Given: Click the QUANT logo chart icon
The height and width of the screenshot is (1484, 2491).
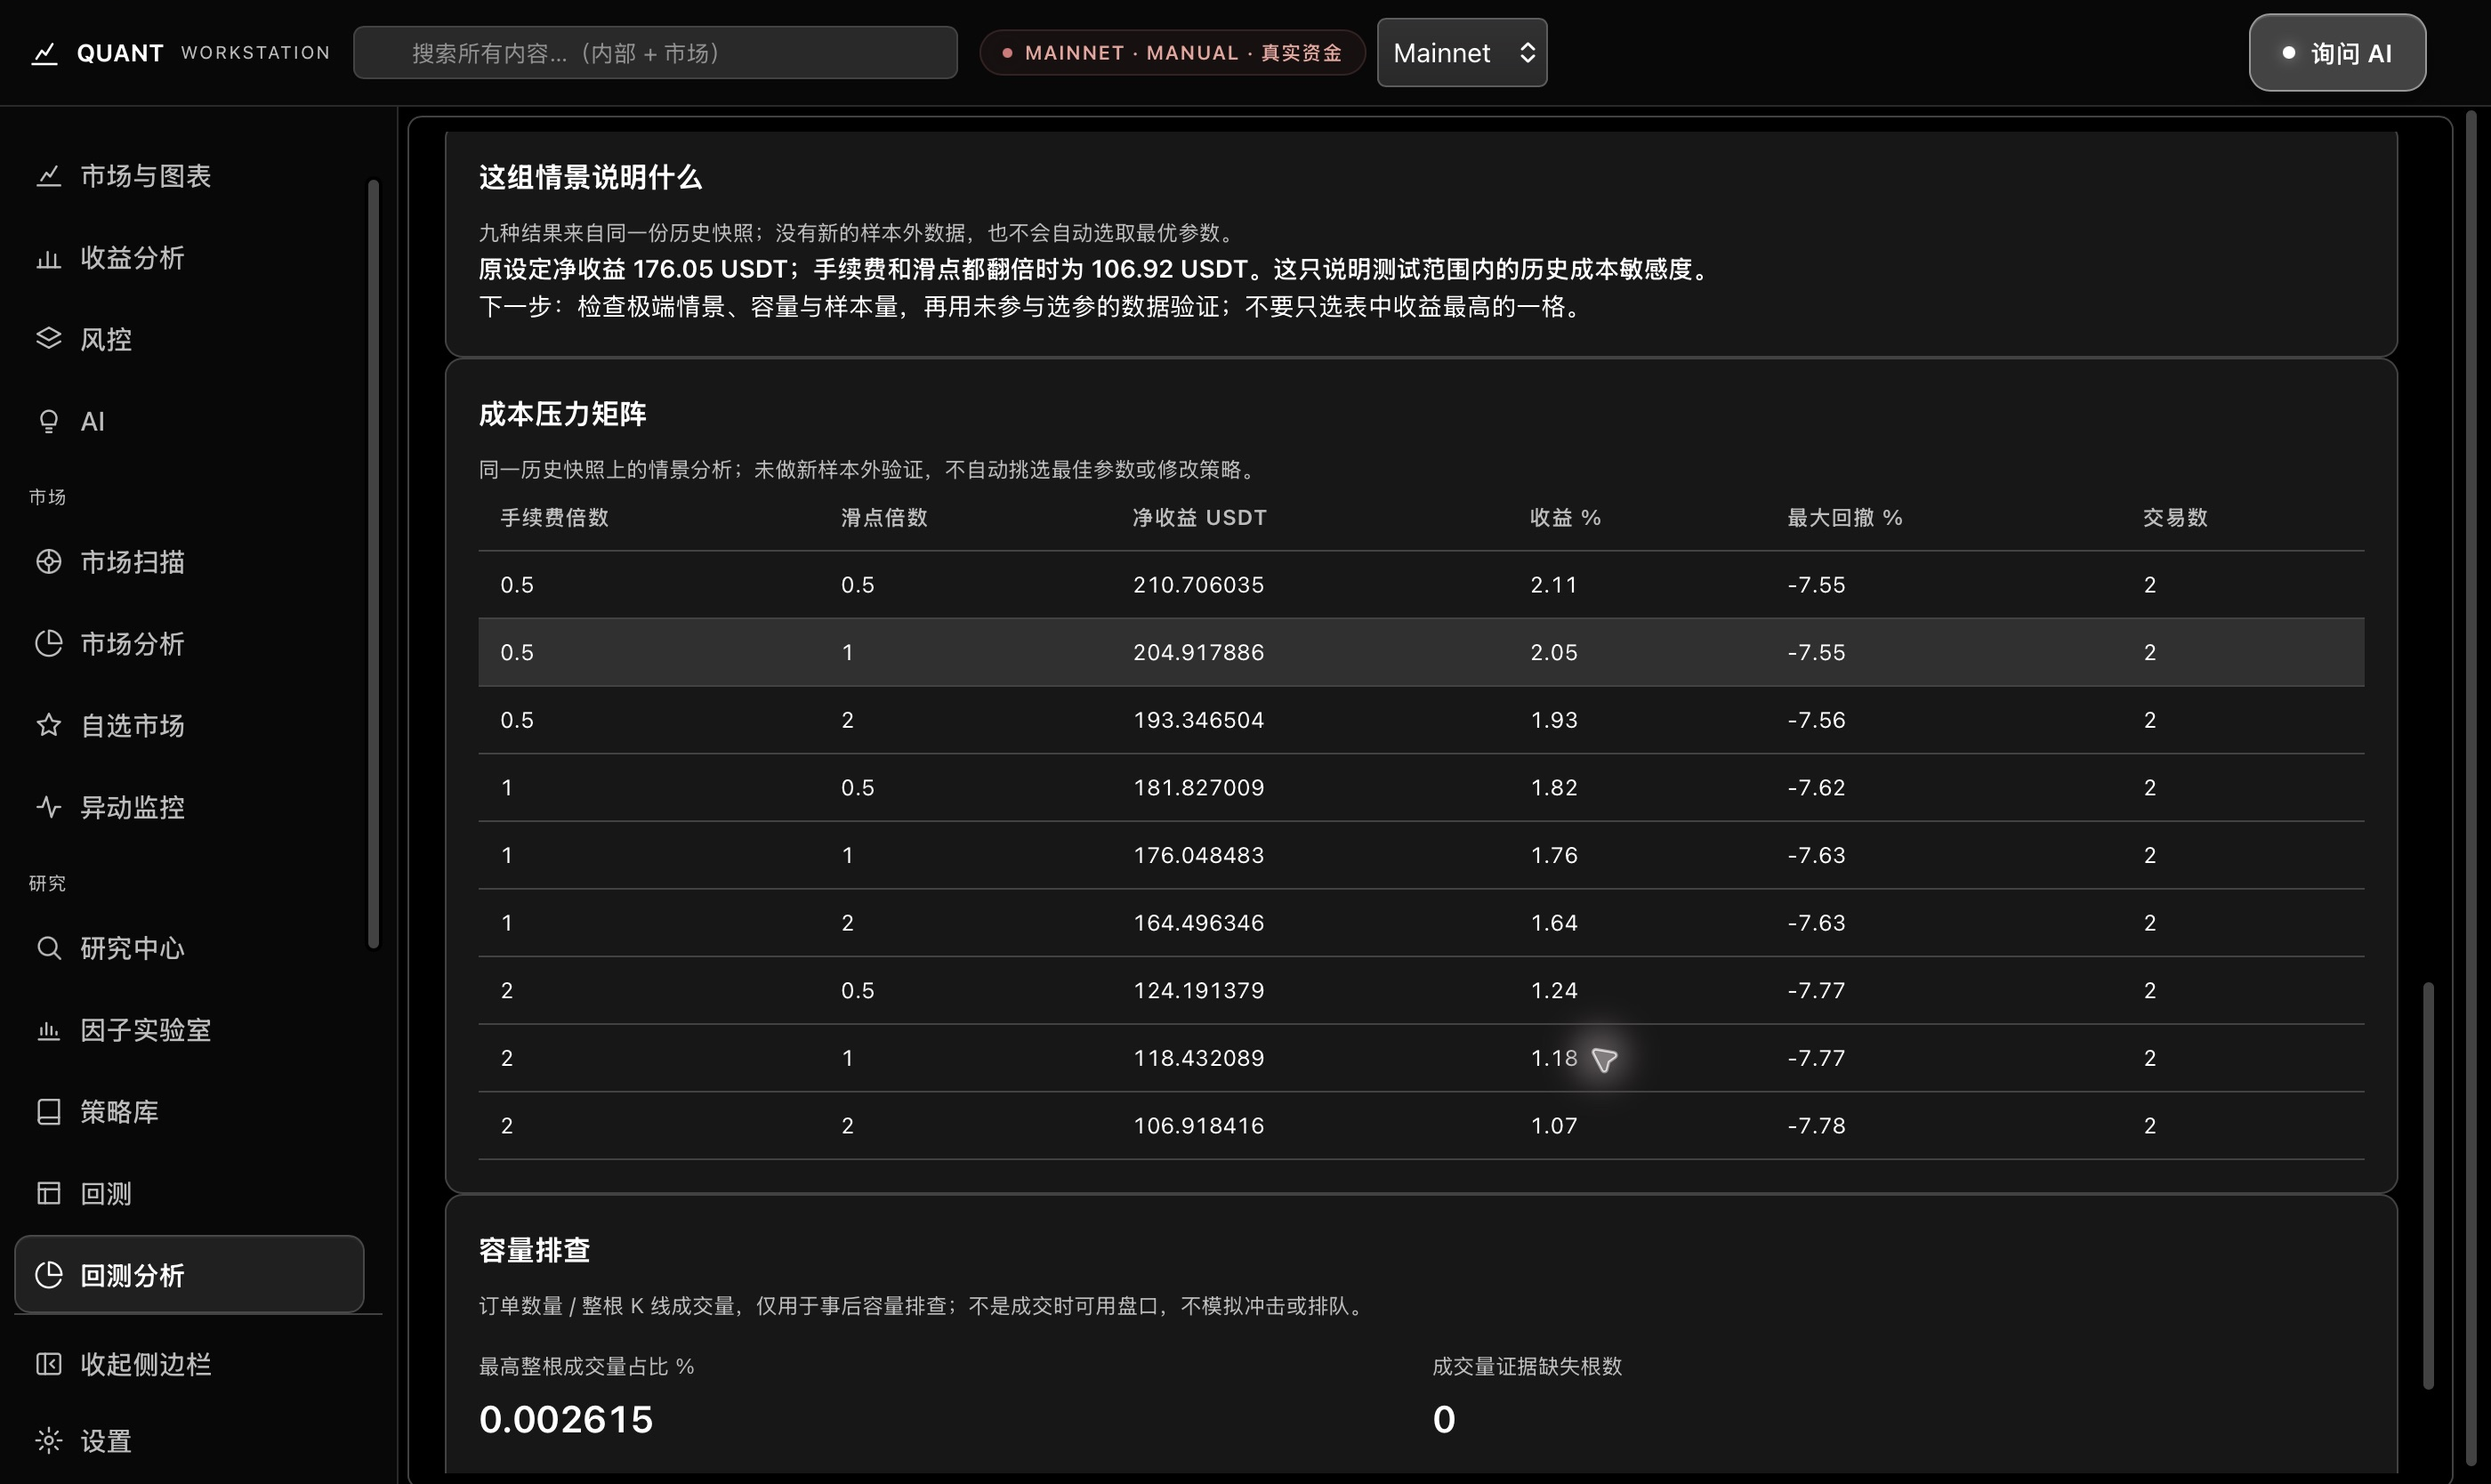Looking at the screenshot, I should click(x=44, y=53).
